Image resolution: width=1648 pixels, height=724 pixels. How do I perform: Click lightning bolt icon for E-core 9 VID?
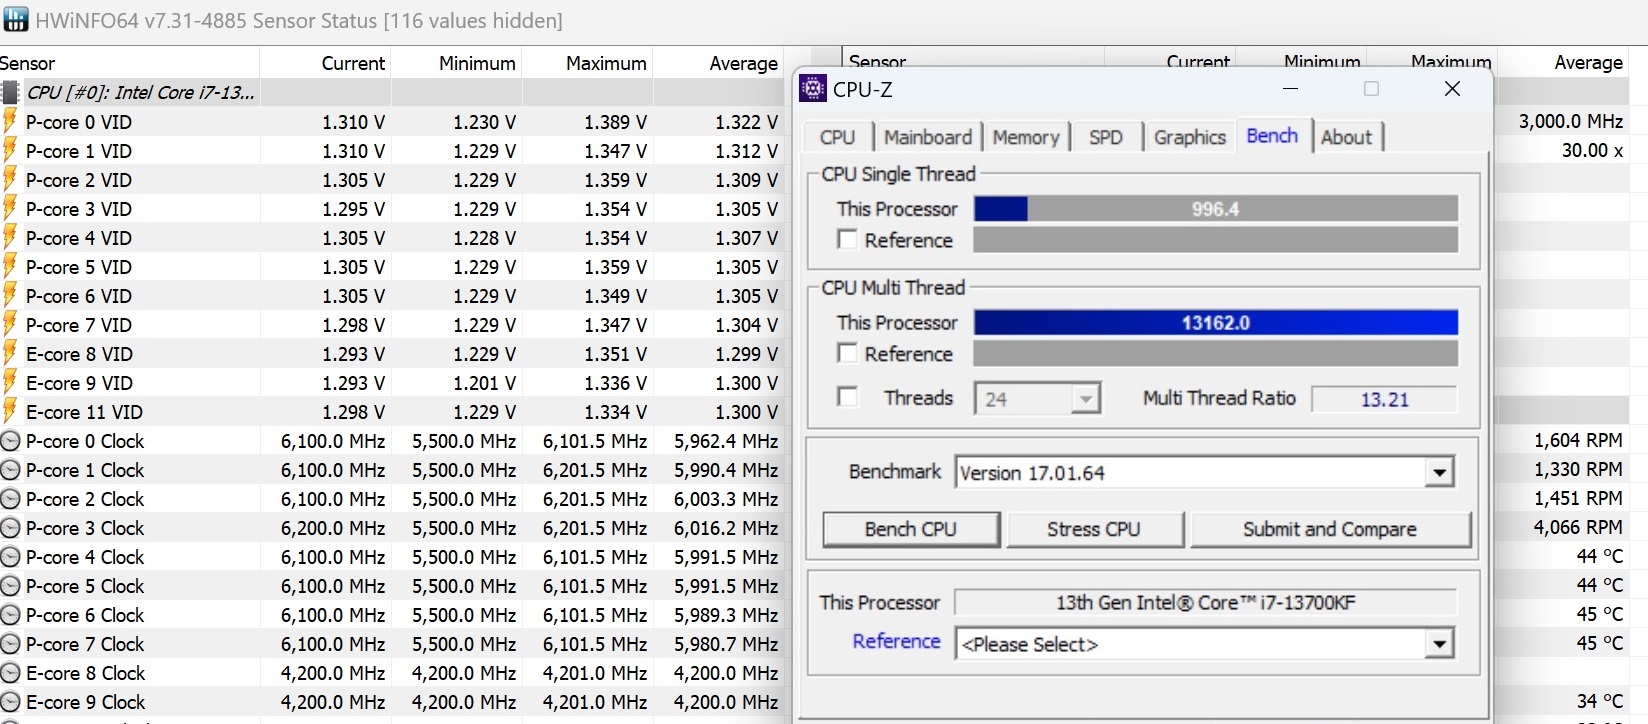(10, 383)
